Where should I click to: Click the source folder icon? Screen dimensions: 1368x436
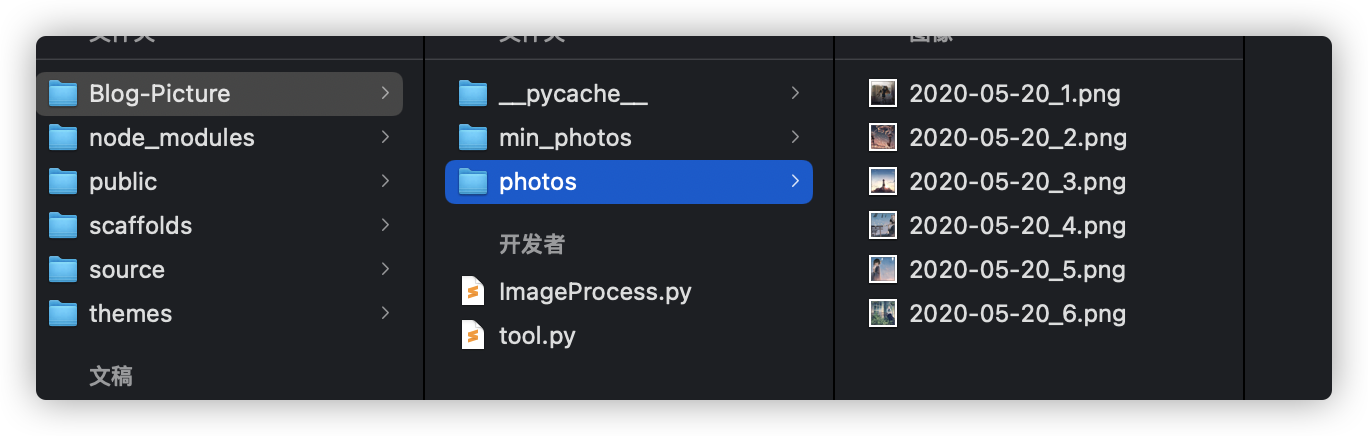[63, 270]
